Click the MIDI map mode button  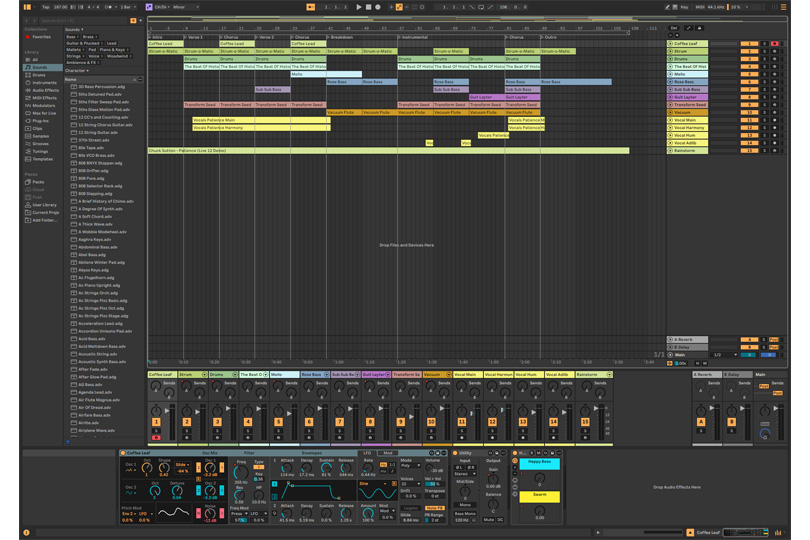[x=700, y=7]
